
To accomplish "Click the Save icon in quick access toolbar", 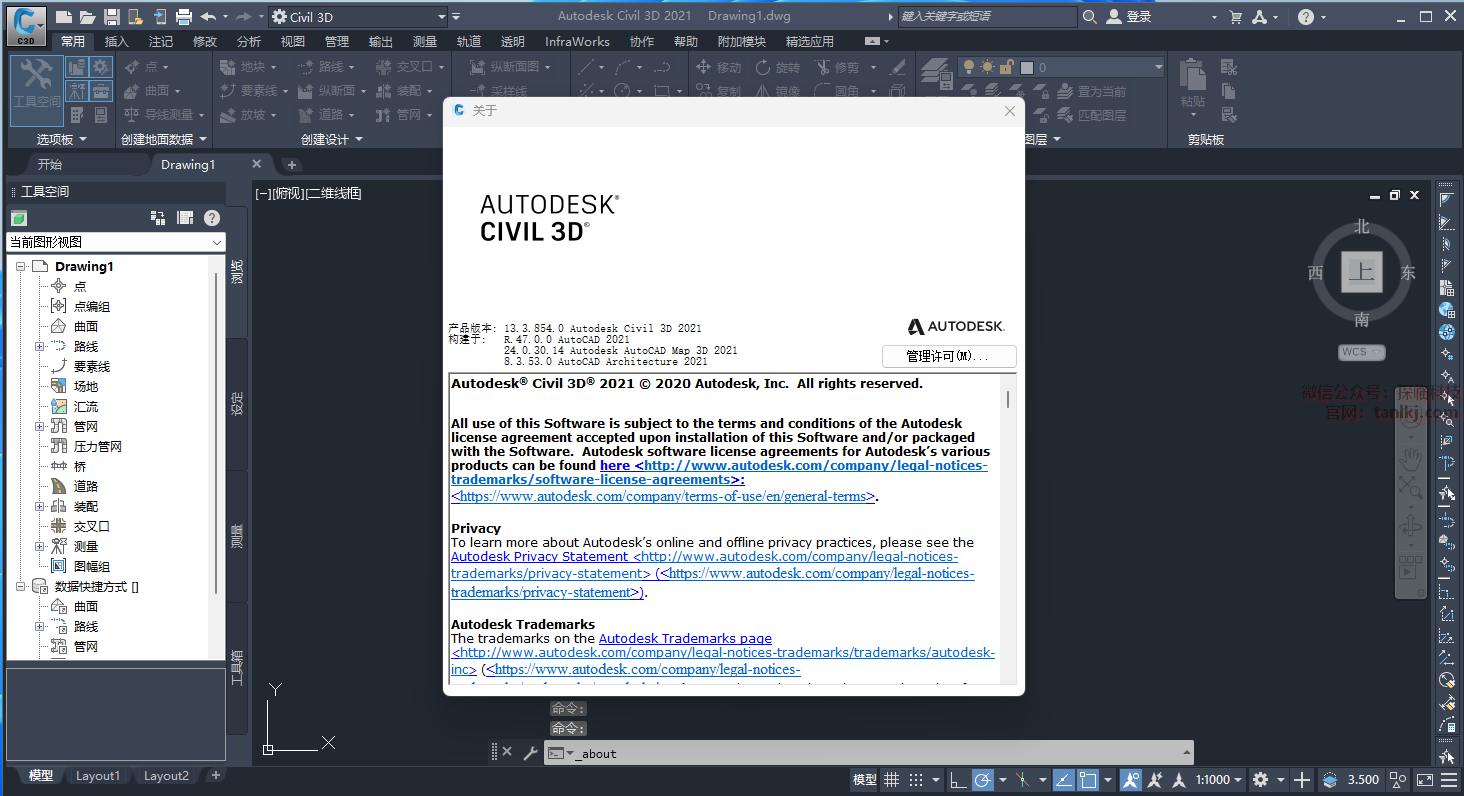I will click(x=112, y=17).
